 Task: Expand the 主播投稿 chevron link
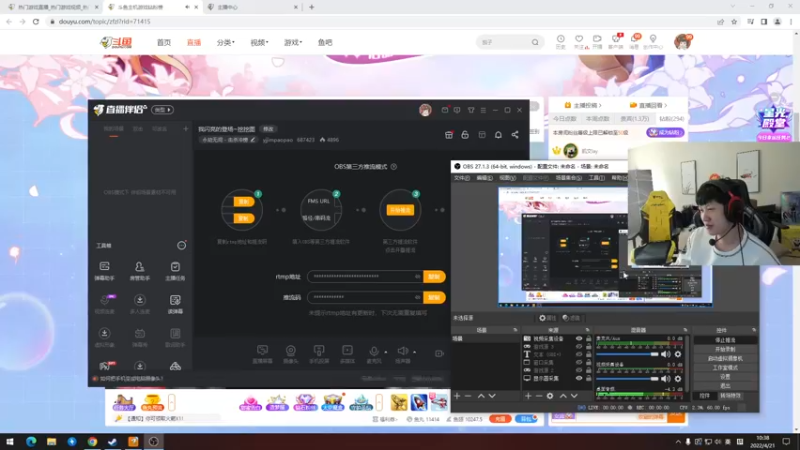(x=583, y=105)
